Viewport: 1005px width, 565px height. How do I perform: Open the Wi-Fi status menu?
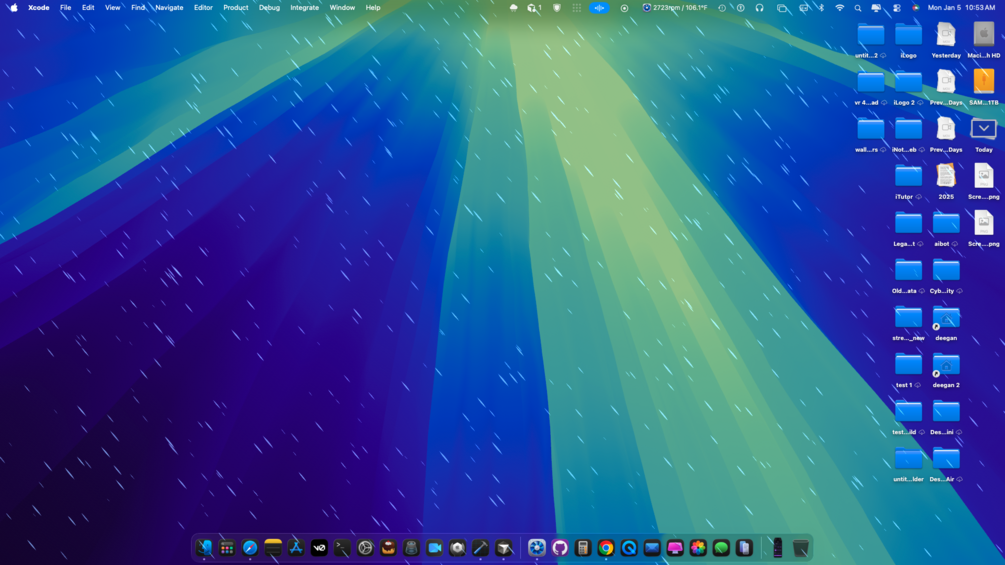[x=840, y=8]
